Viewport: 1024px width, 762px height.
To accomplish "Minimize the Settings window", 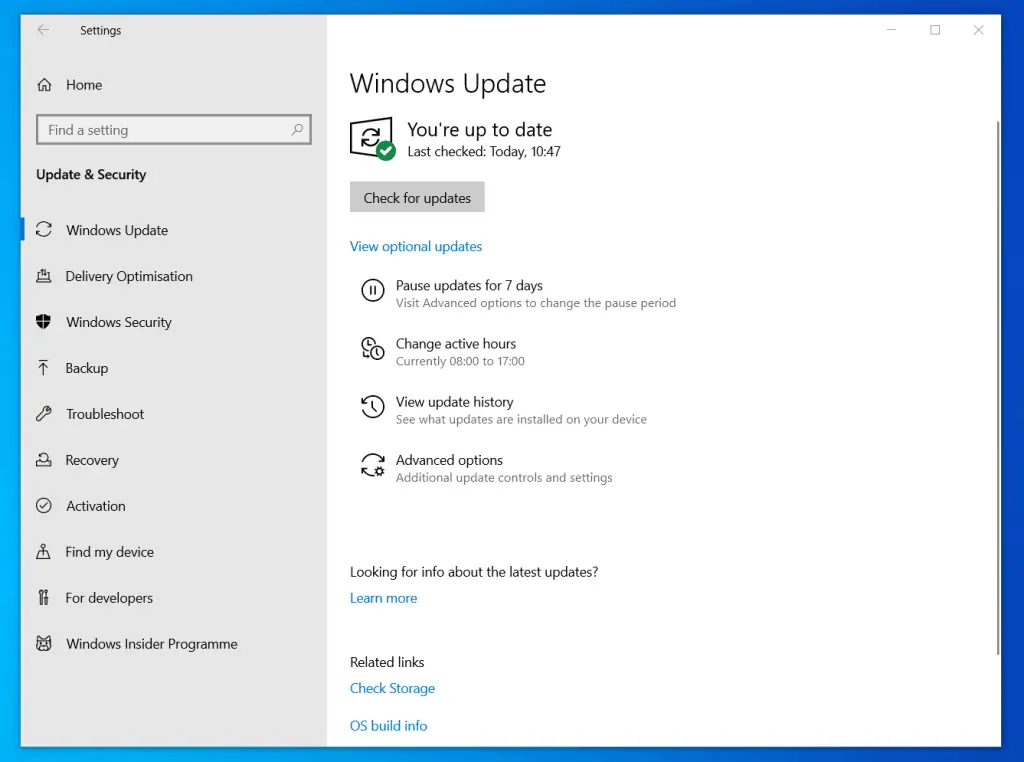I will click(891, 30).
